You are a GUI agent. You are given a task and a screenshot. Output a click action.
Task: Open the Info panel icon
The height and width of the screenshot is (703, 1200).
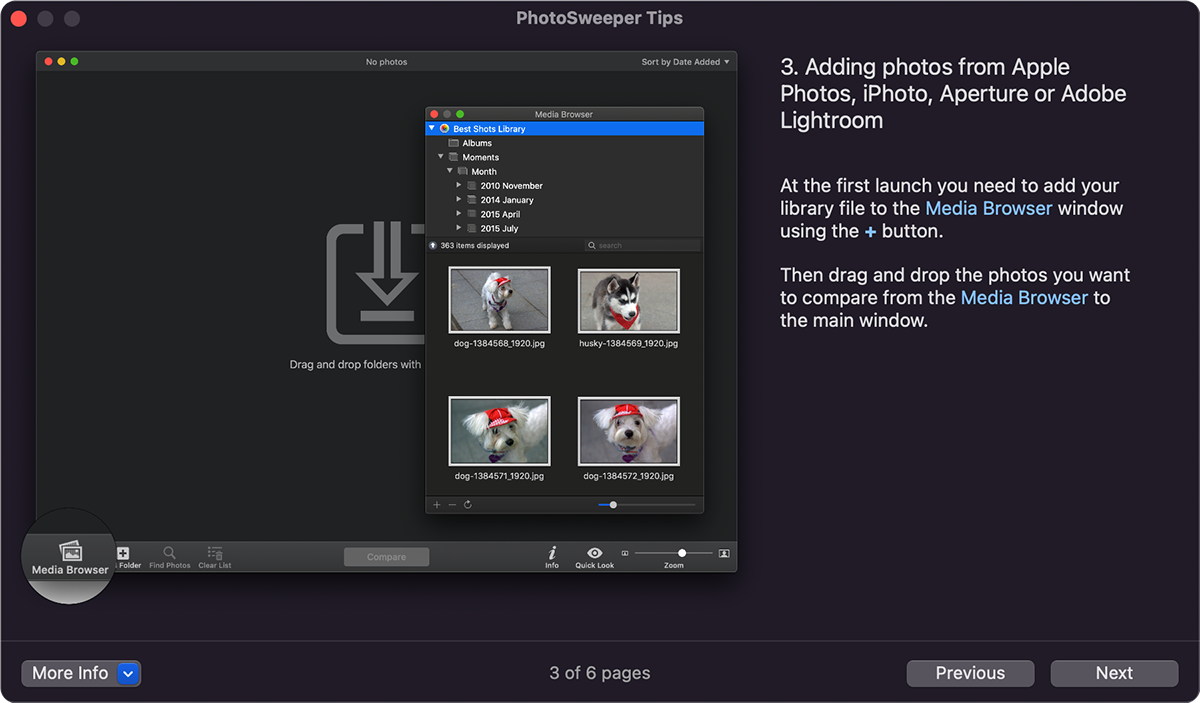(552, 553)
